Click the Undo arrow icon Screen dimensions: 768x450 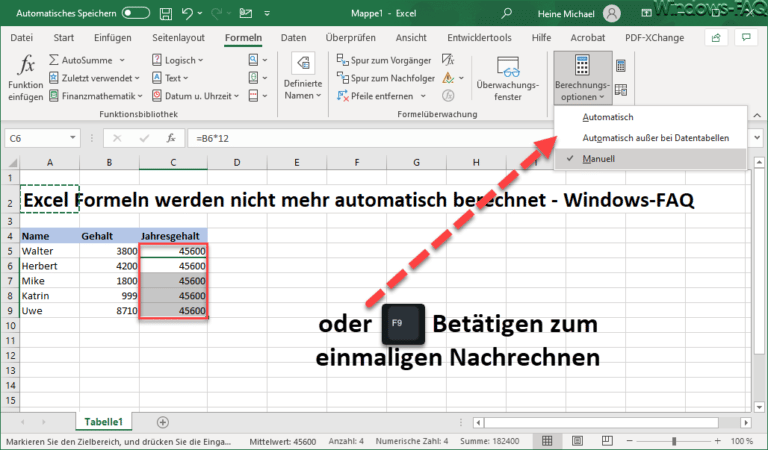[x=187, y=14]
